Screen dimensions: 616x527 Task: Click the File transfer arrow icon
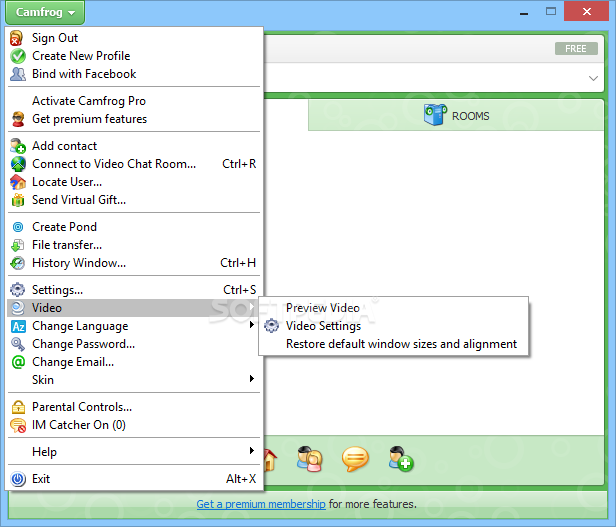[x=18, y=245]
